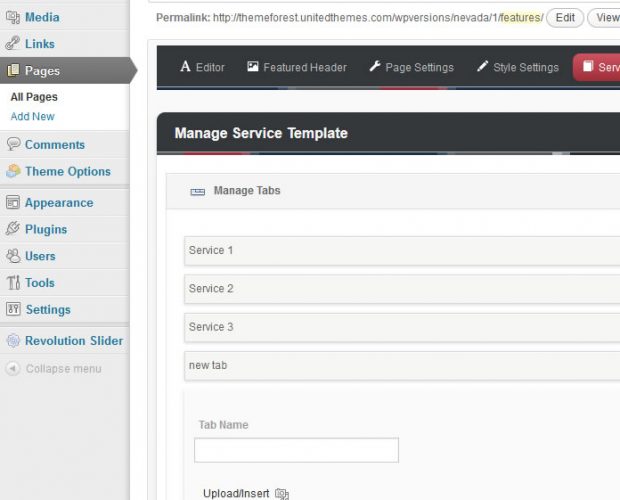
Task: Open the Style Settings tab
Action: click(x=517, y=68)
